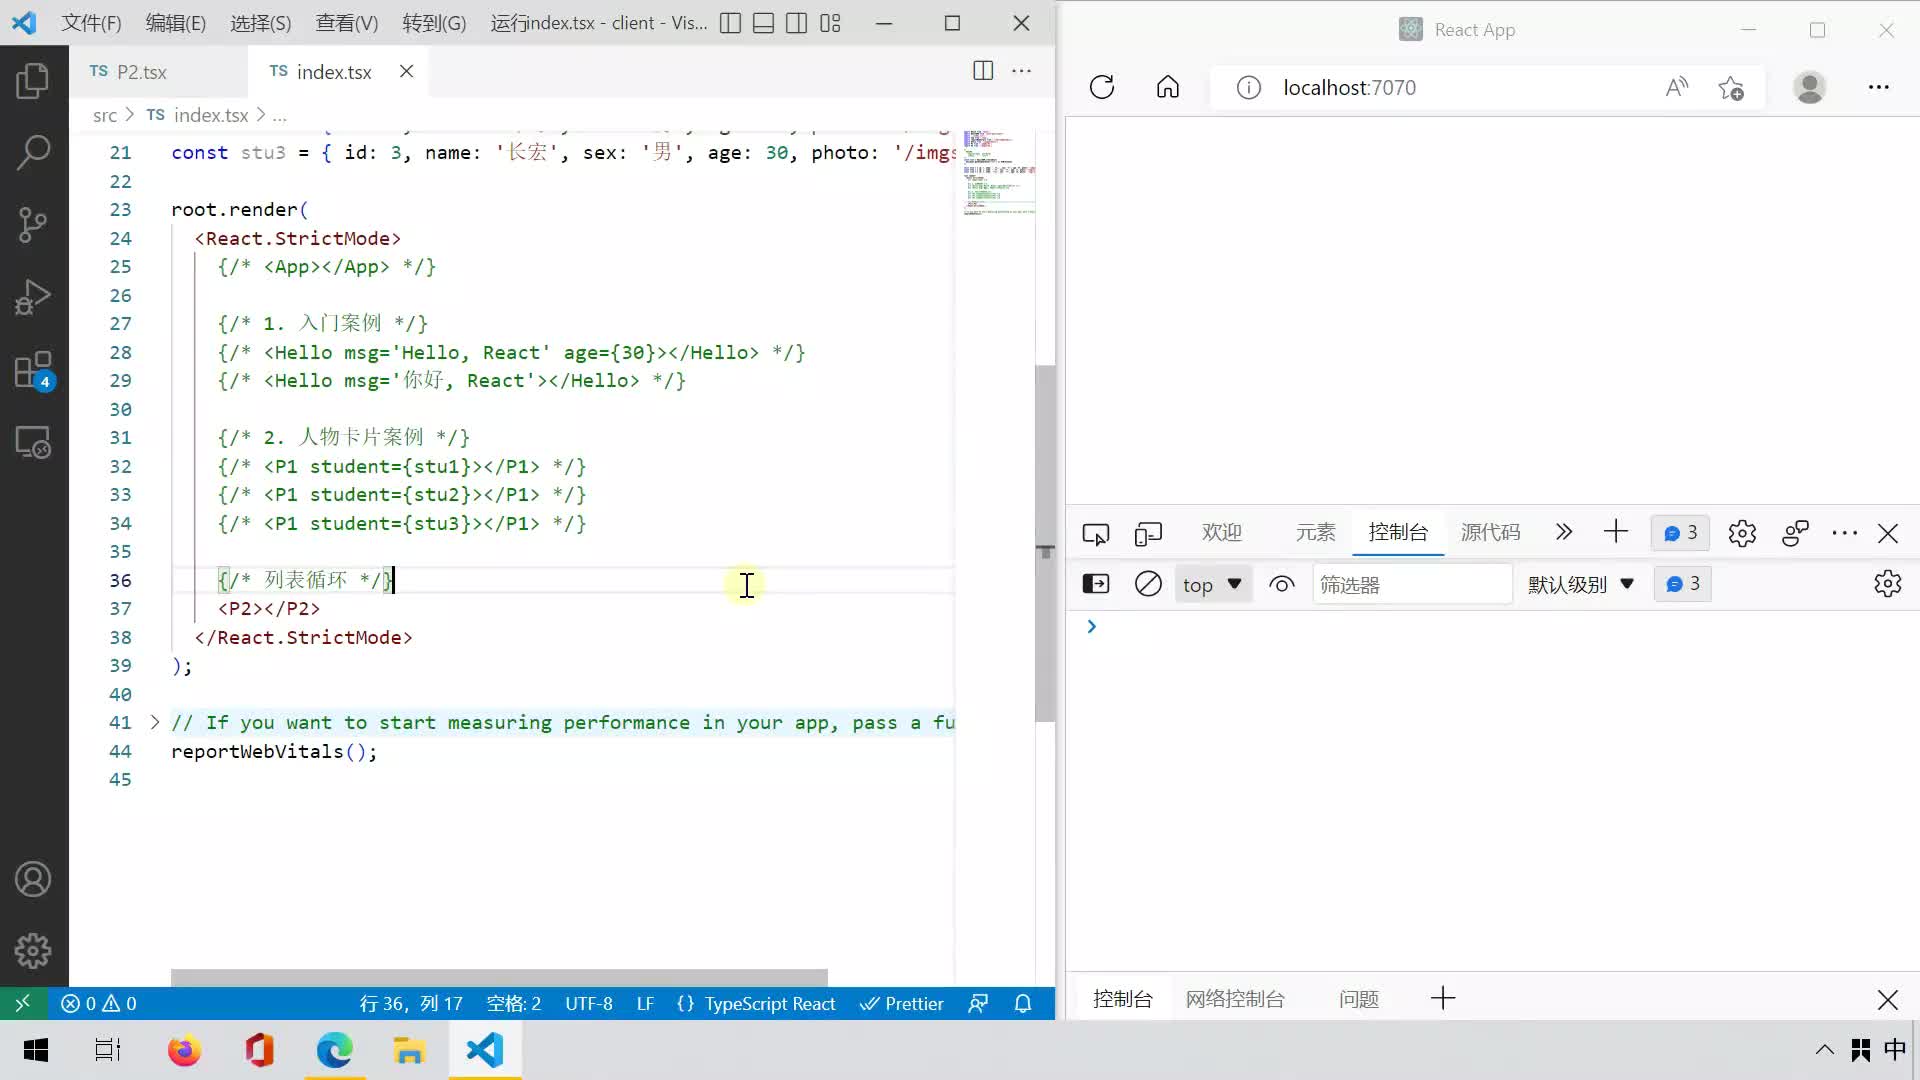Open the remote window indicator in status bar
Viewport: 1920px width, 1080px height.
[x=23, y=1003]
